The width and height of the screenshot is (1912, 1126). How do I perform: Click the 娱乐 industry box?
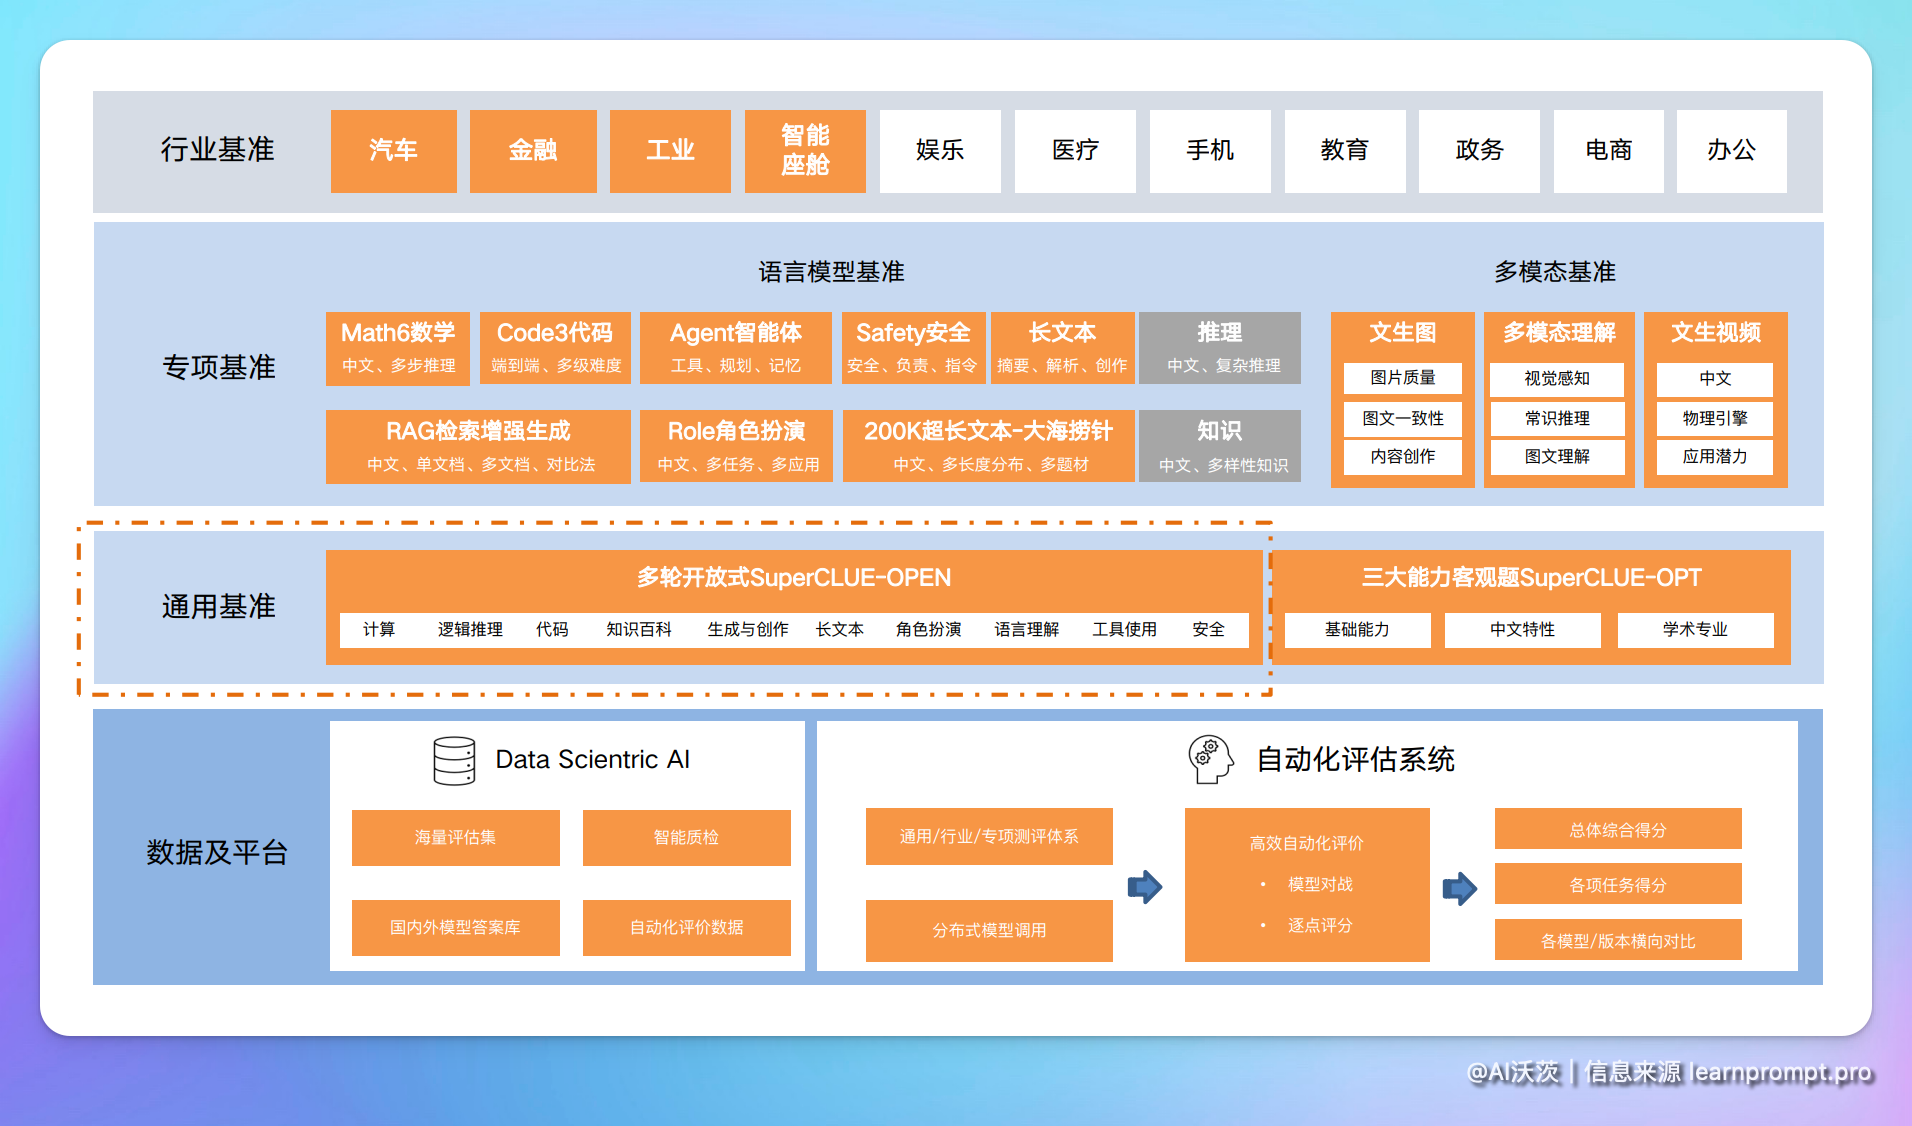pos(940,151)
